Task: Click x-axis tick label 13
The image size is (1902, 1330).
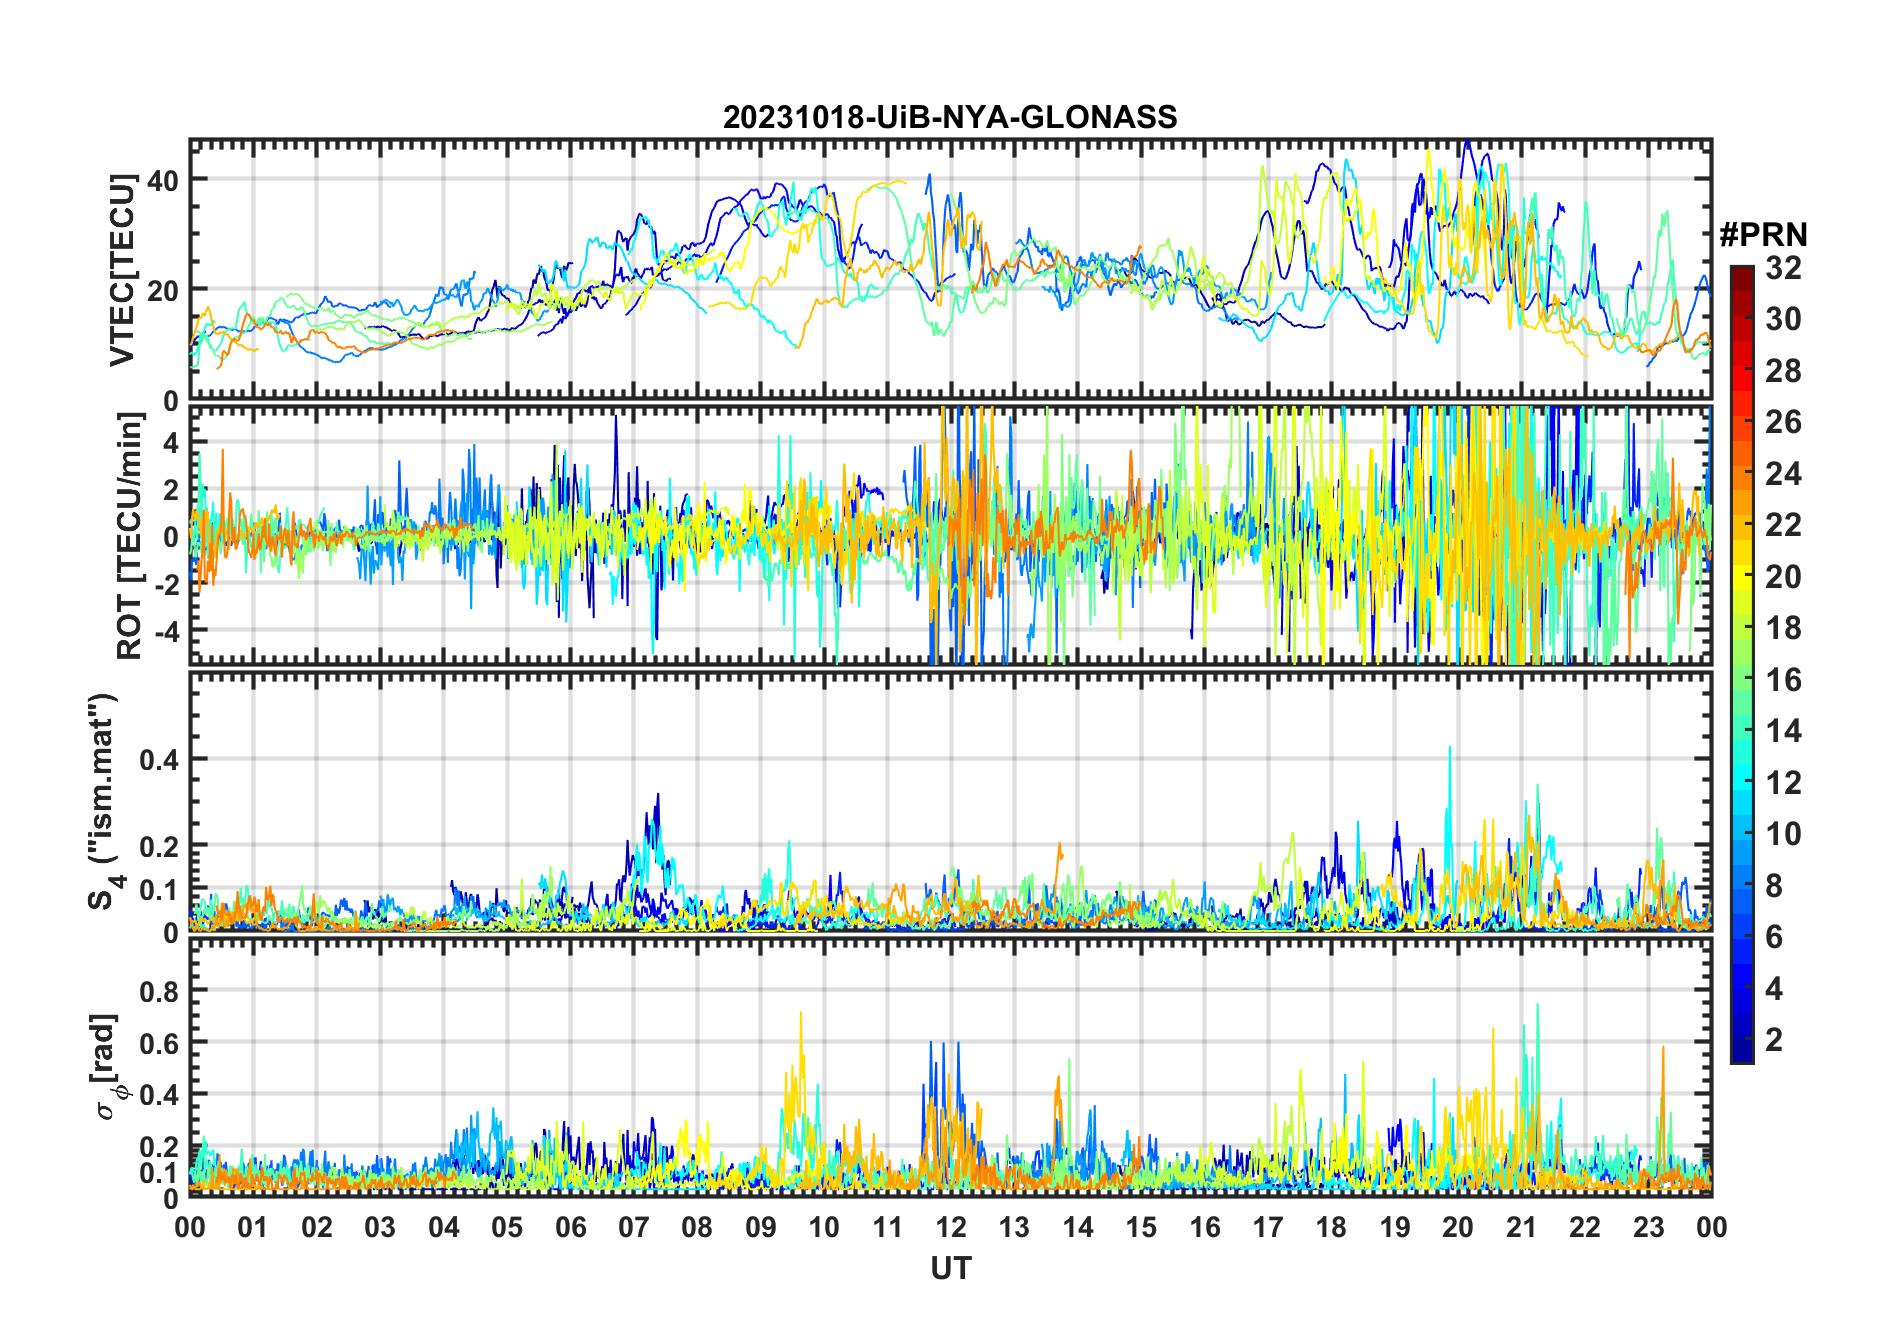Action: (1014, 1228)
